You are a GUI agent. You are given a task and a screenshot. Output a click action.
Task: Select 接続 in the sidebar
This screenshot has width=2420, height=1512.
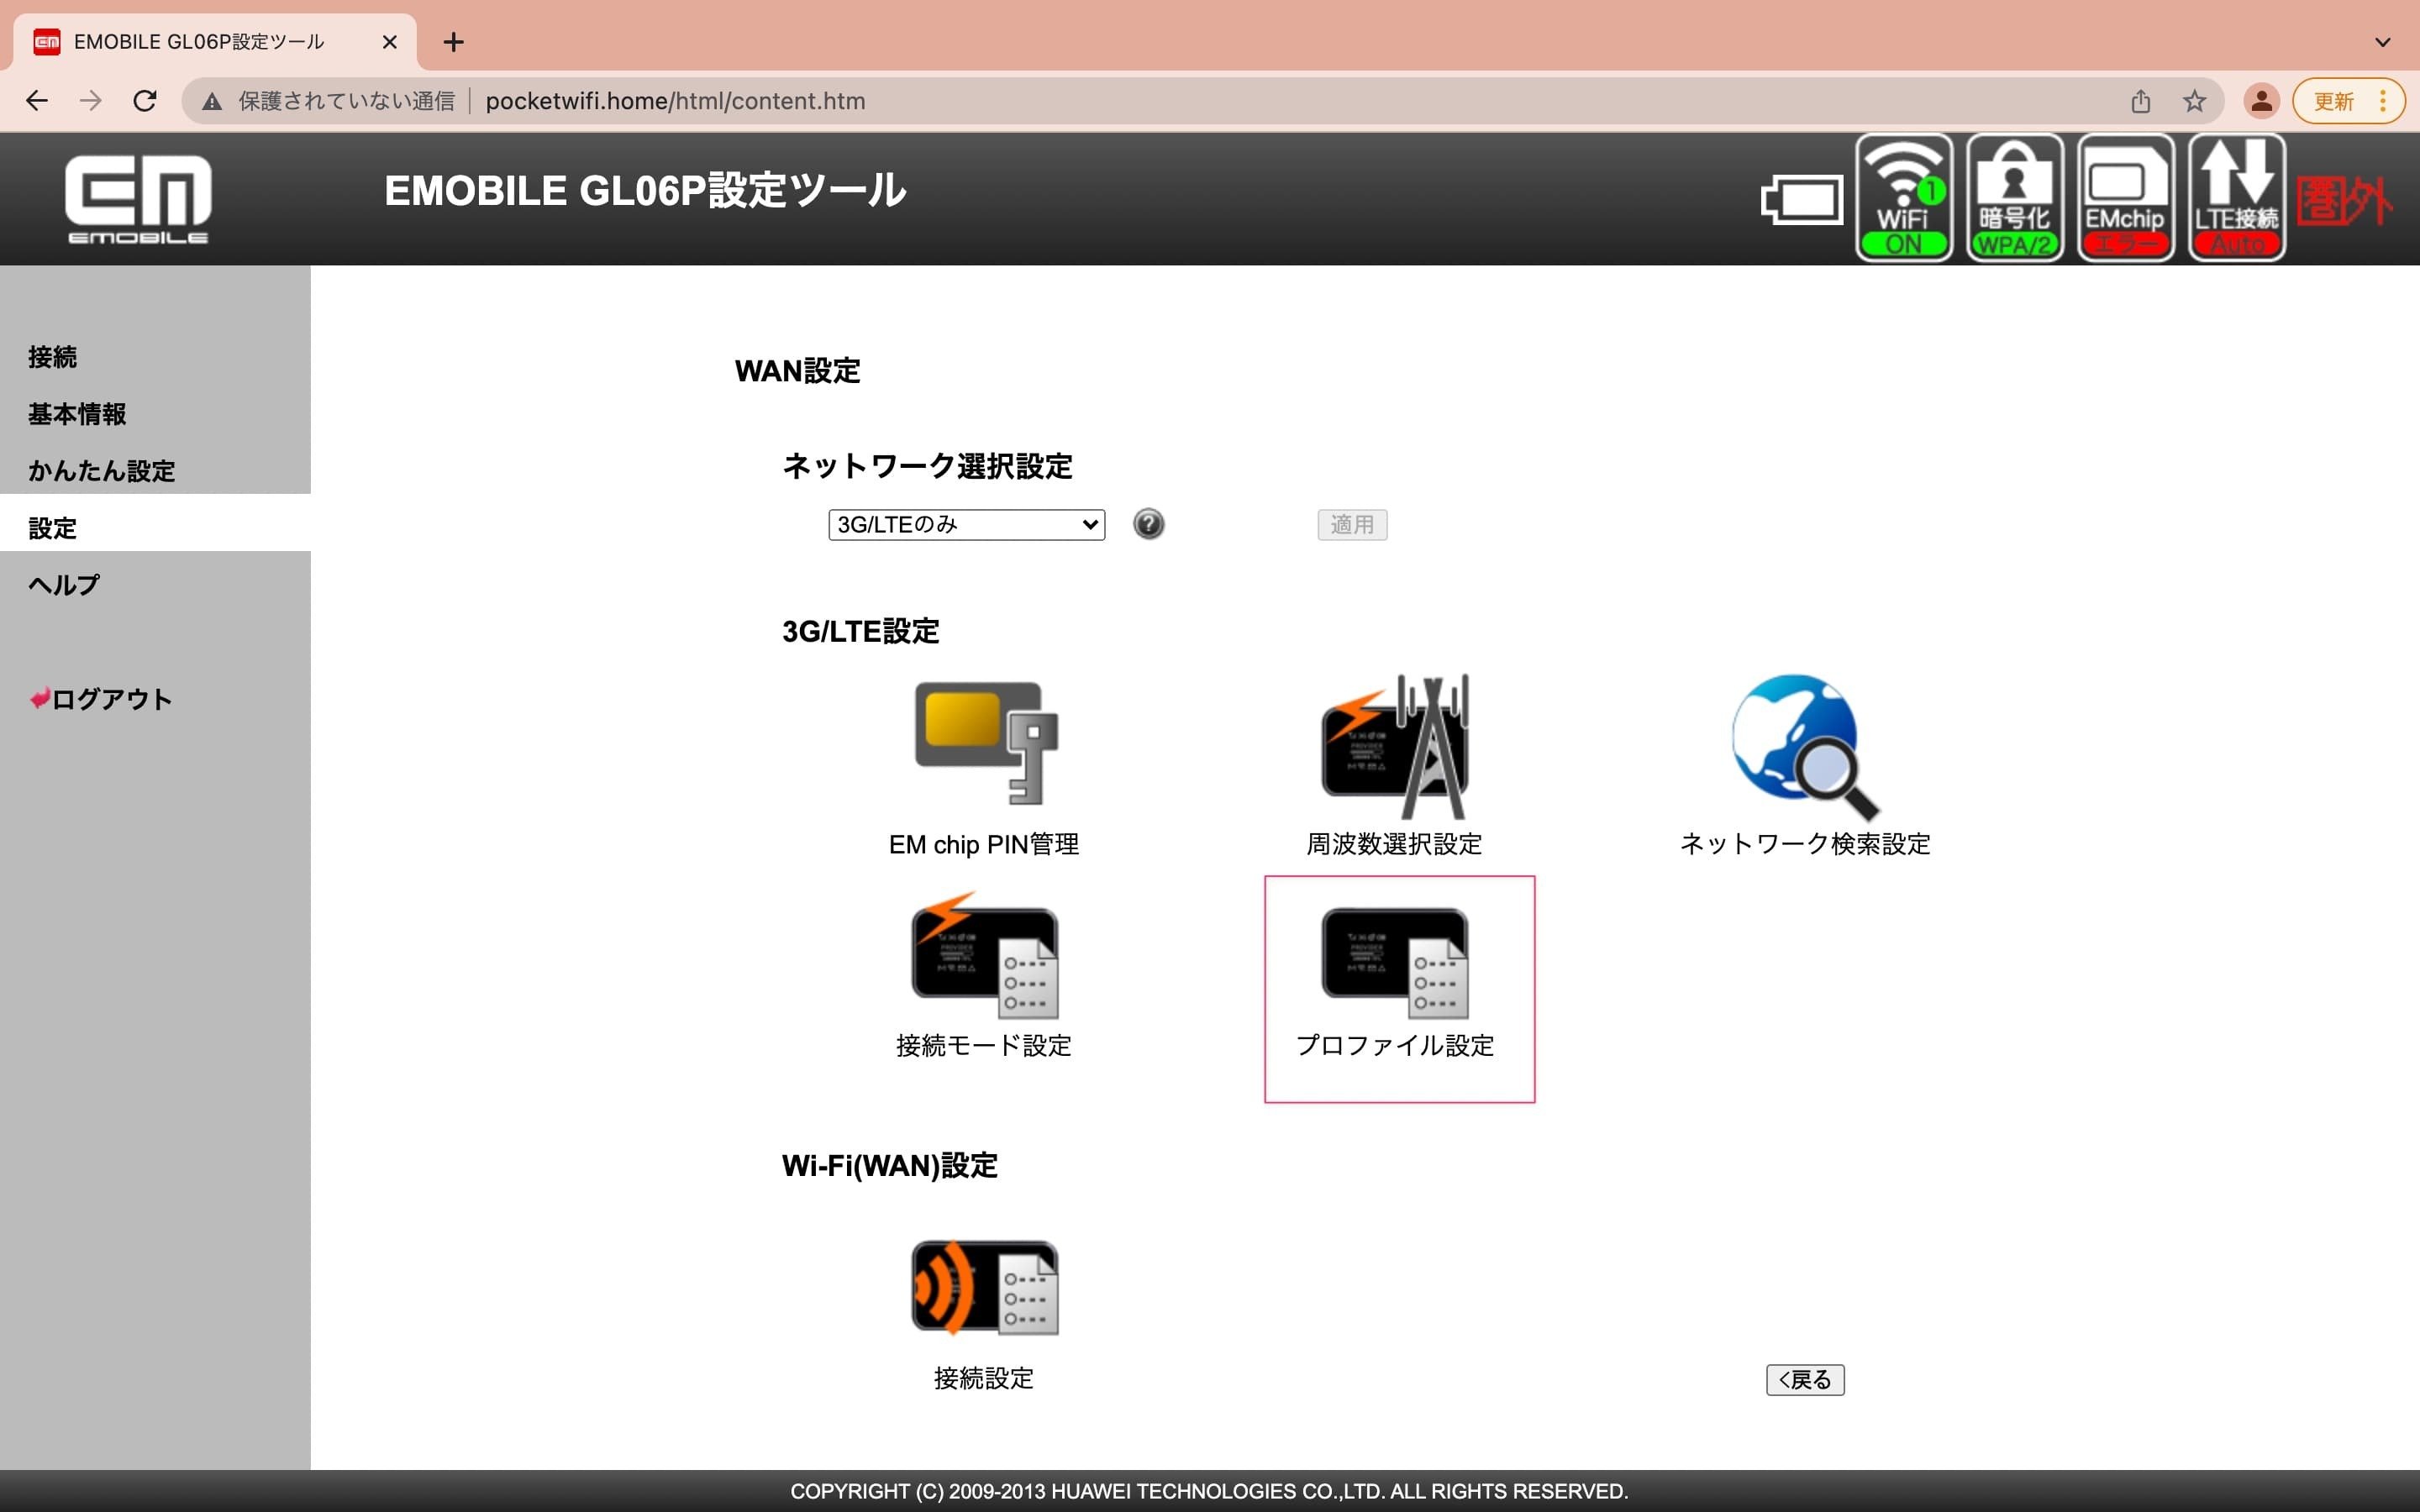(52, 357)
